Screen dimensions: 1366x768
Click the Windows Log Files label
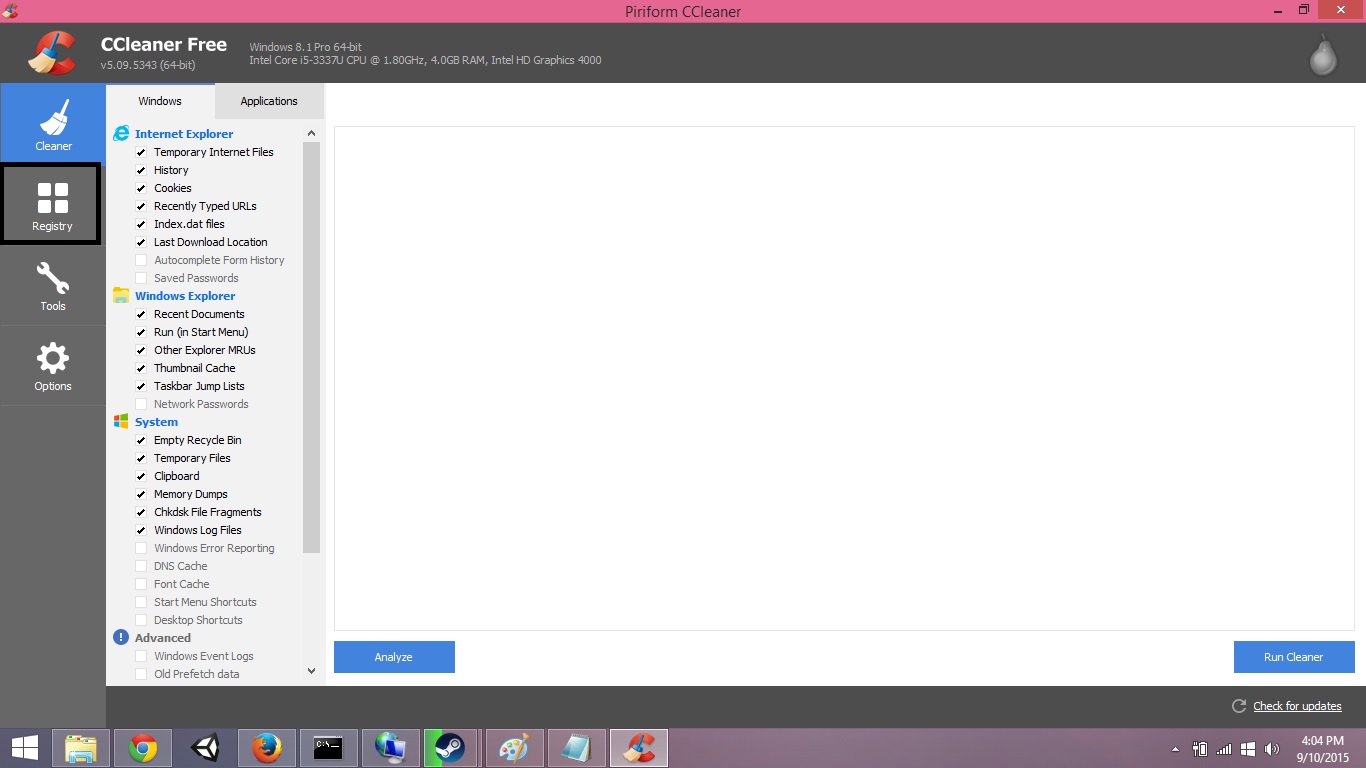pyautogui.click(x=198, y=530)
